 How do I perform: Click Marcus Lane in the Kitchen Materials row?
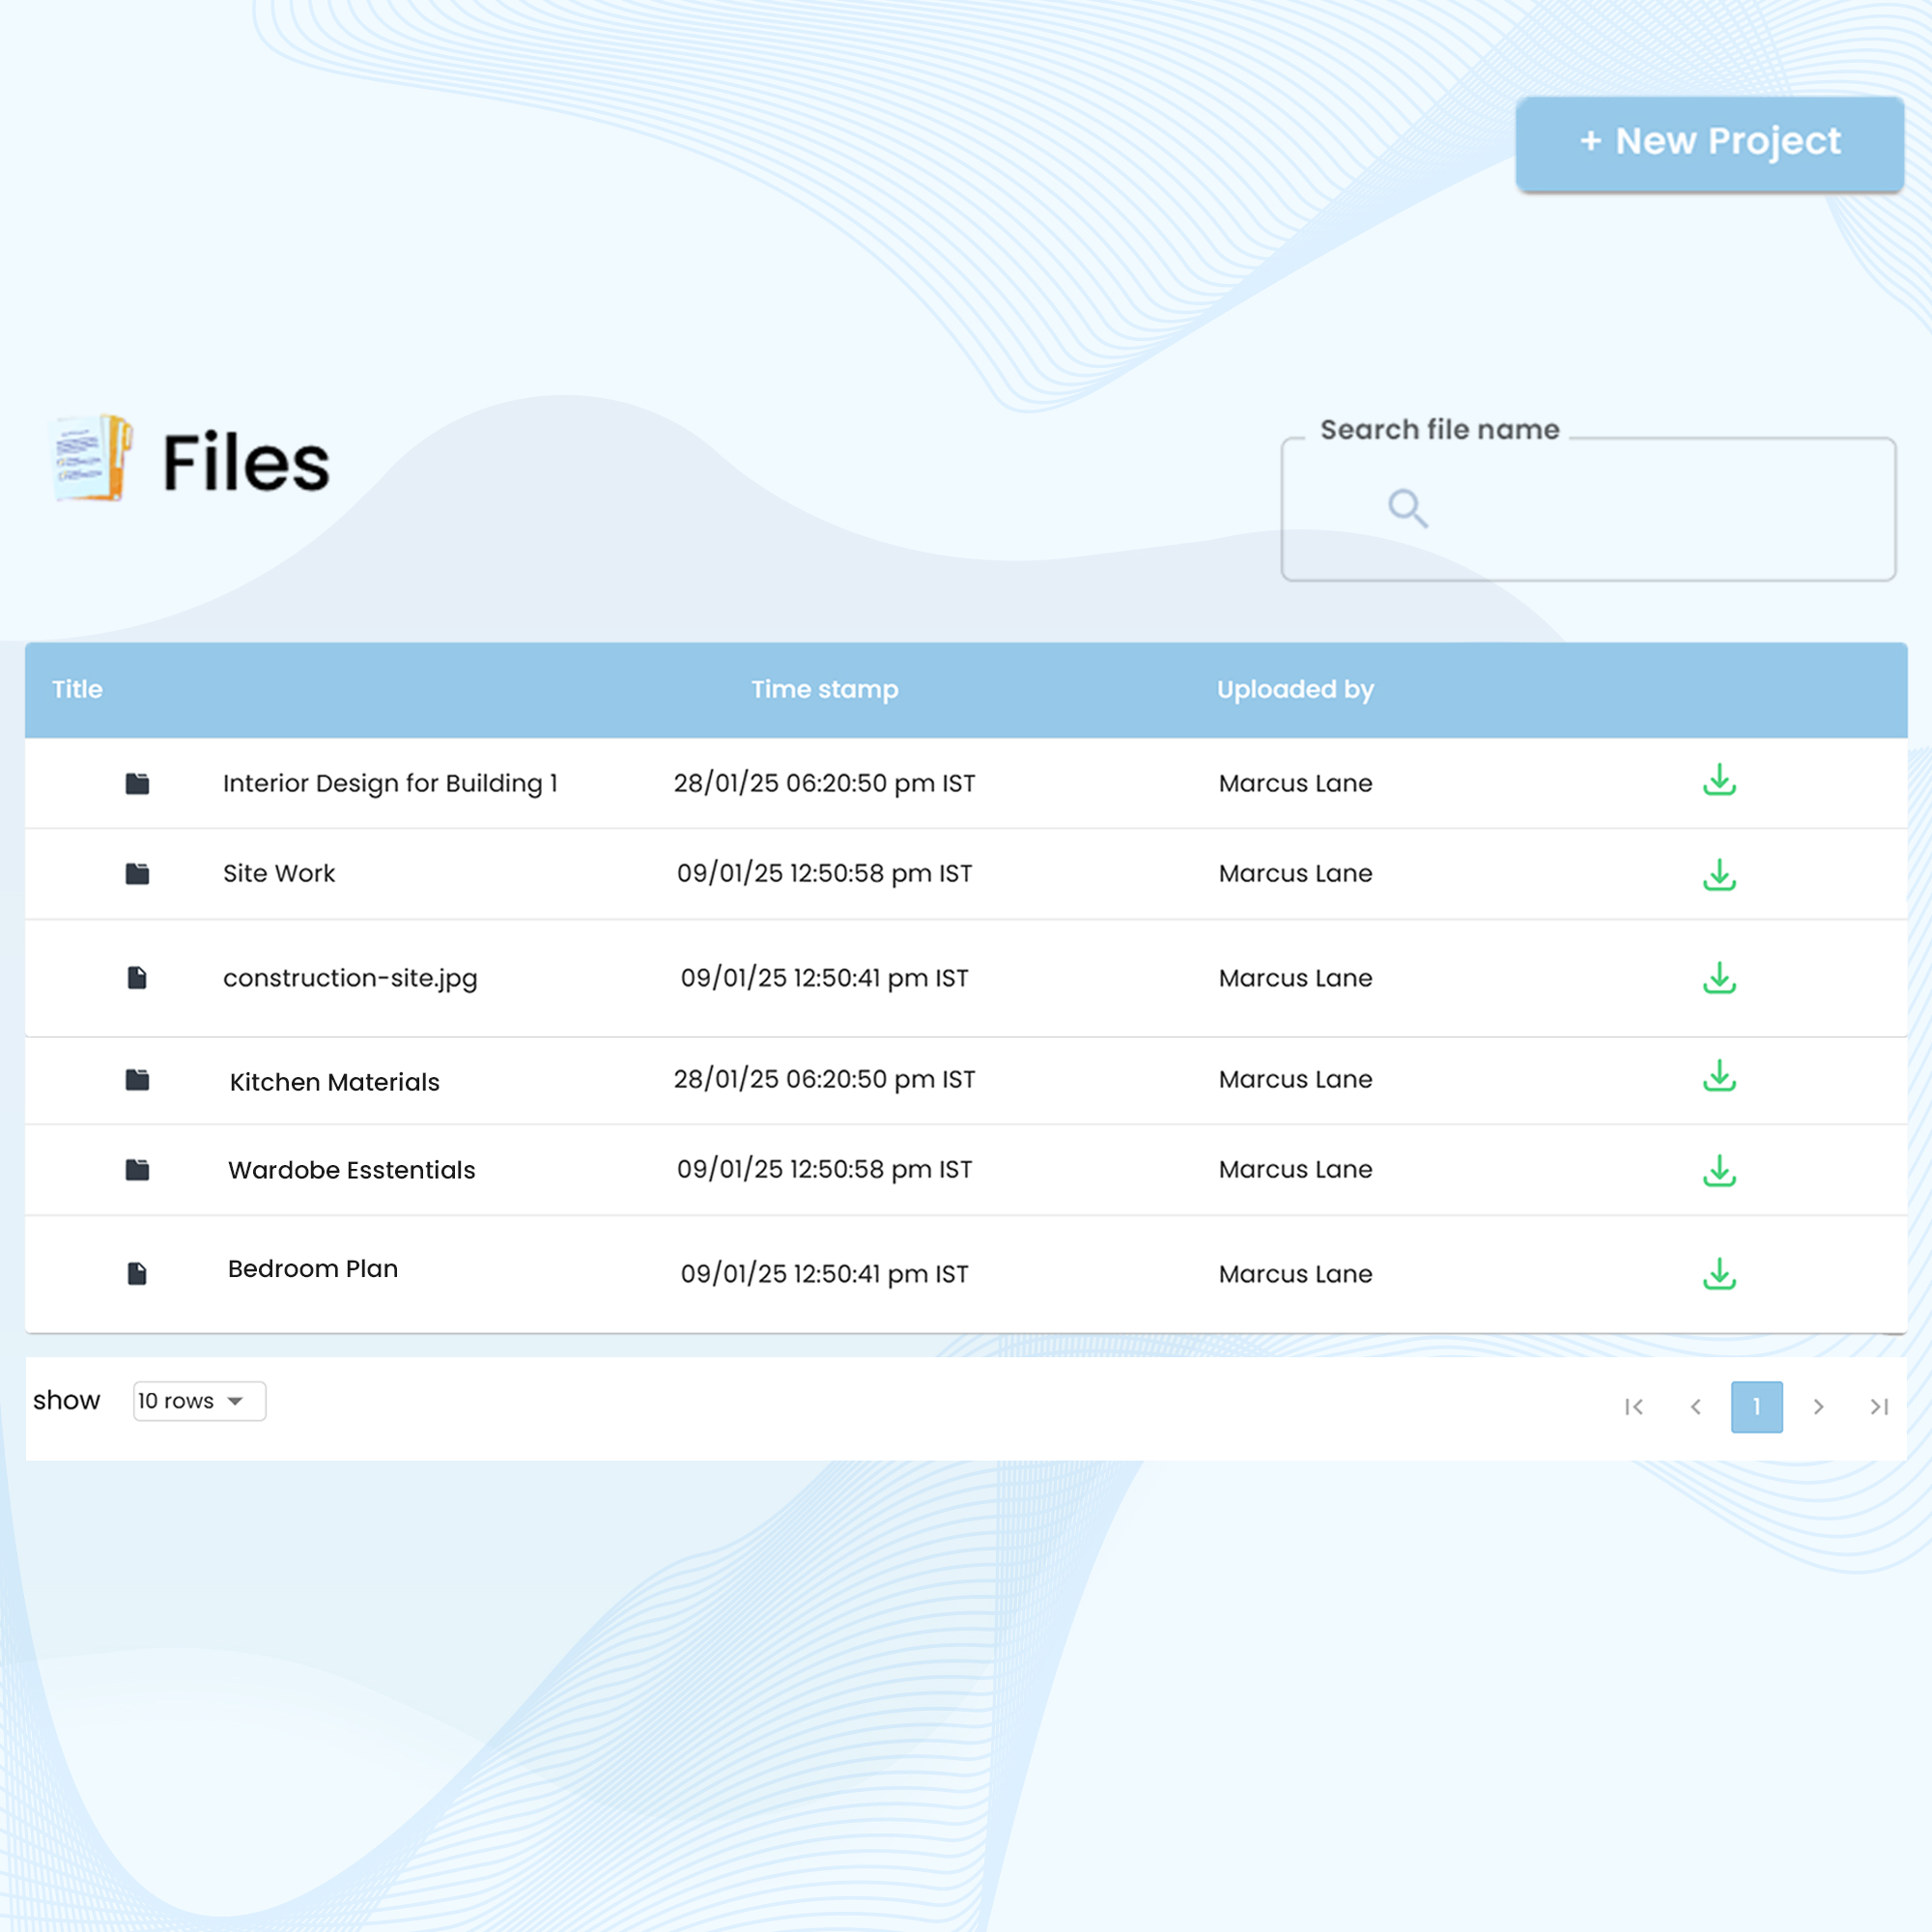[x=1295, y=1079]
